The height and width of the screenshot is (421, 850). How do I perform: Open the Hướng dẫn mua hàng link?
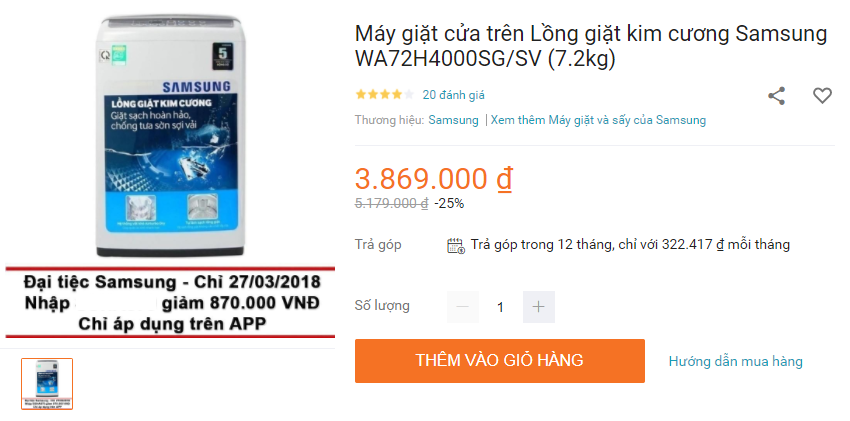(735, 361)
